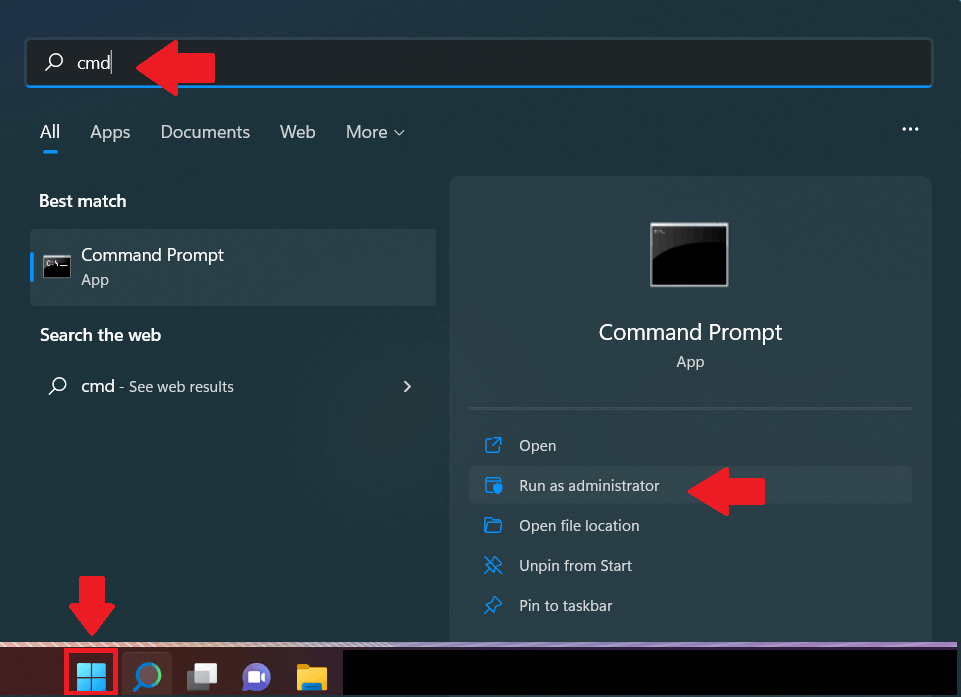Viewport: 961px width, 697px height.
Task: Expand the More dropdown filter
Action: tap(375, 132)
